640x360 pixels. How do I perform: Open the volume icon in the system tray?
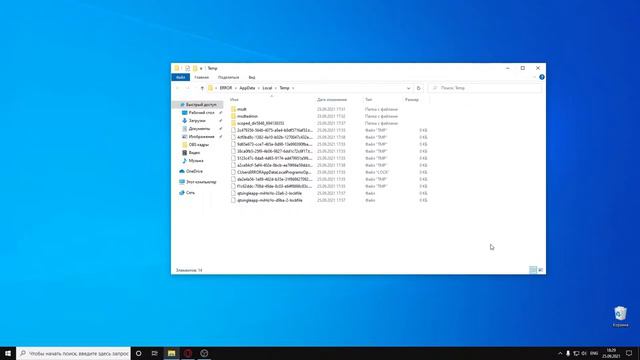point(584,353)
